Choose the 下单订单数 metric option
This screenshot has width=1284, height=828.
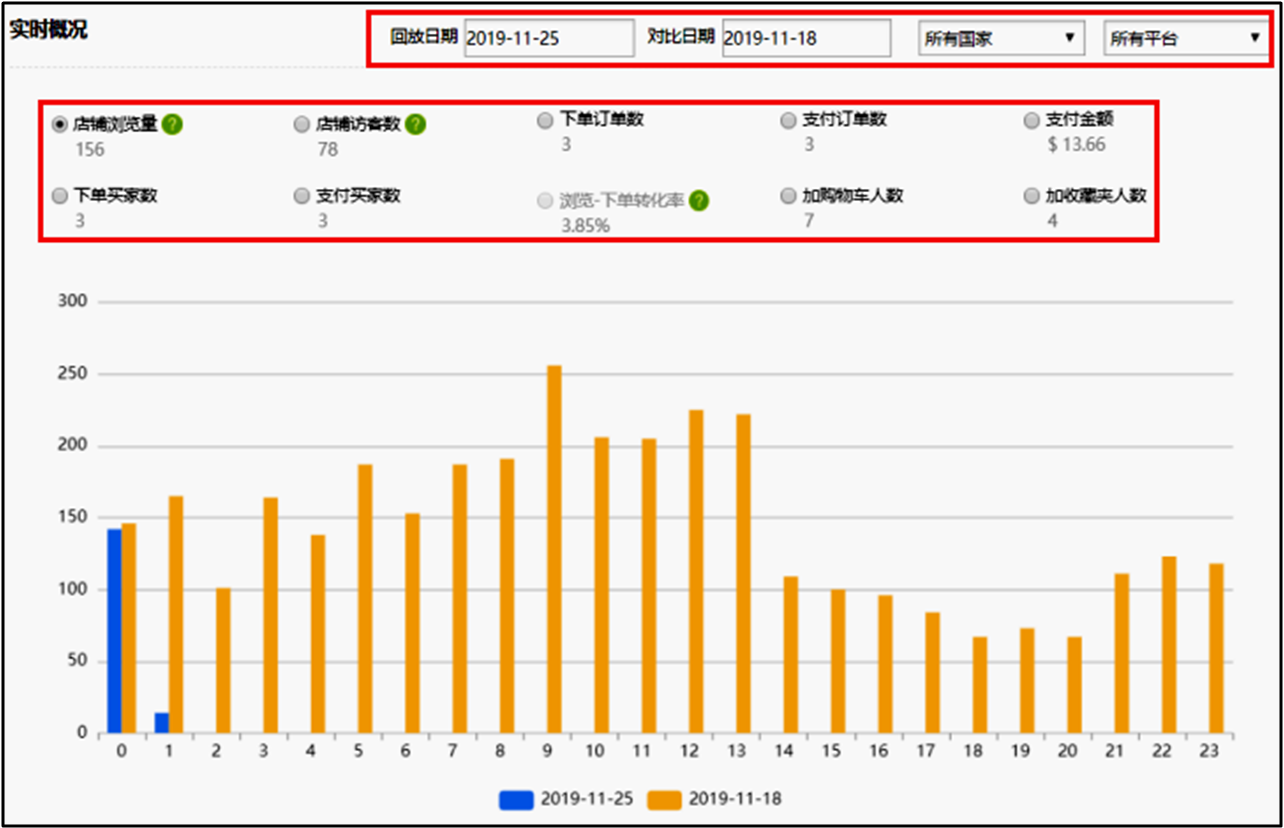545,120
